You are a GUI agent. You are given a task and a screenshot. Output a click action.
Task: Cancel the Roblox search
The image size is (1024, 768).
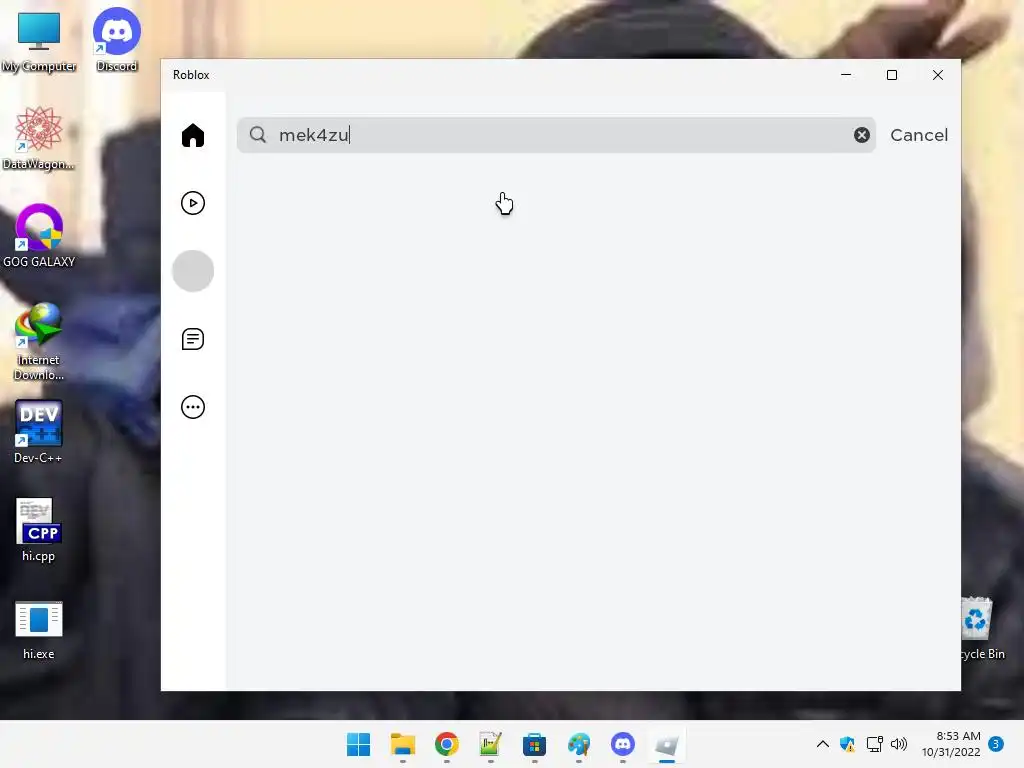919,135
